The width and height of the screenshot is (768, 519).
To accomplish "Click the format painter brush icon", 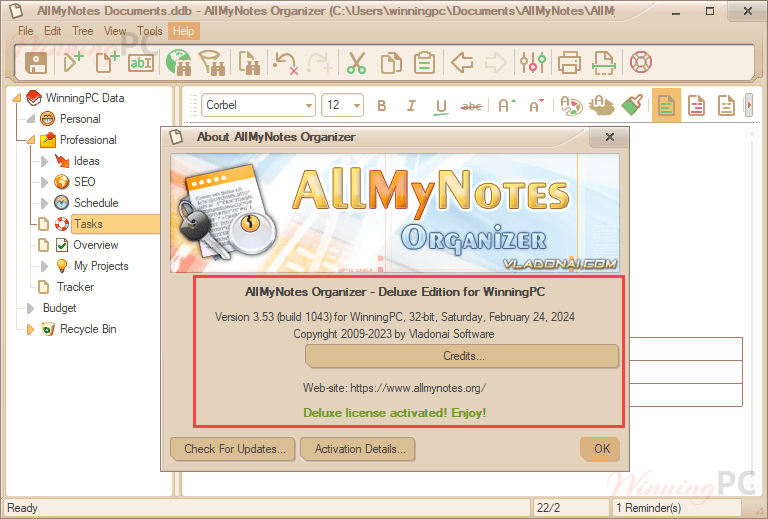I will tap(632, 105).
